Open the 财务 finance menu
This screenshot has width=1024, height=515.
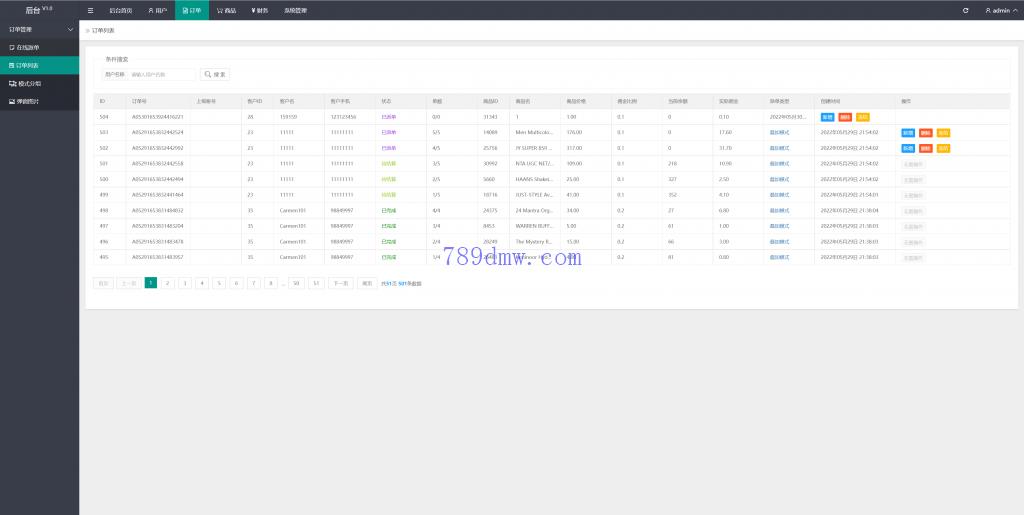(x=259, y=10)
